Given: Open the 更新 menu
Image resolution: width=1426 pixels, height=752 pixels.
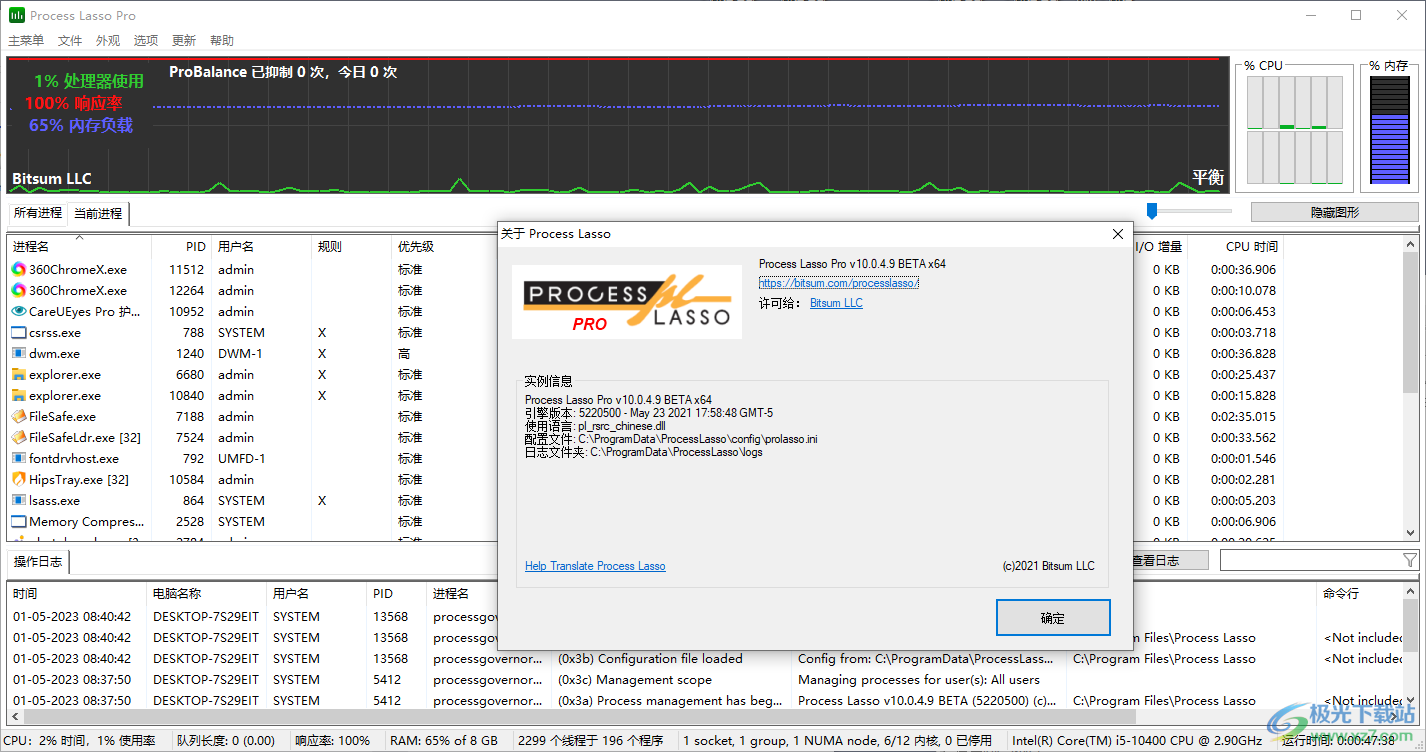Looking at the screenshot, I should (184, 41).
